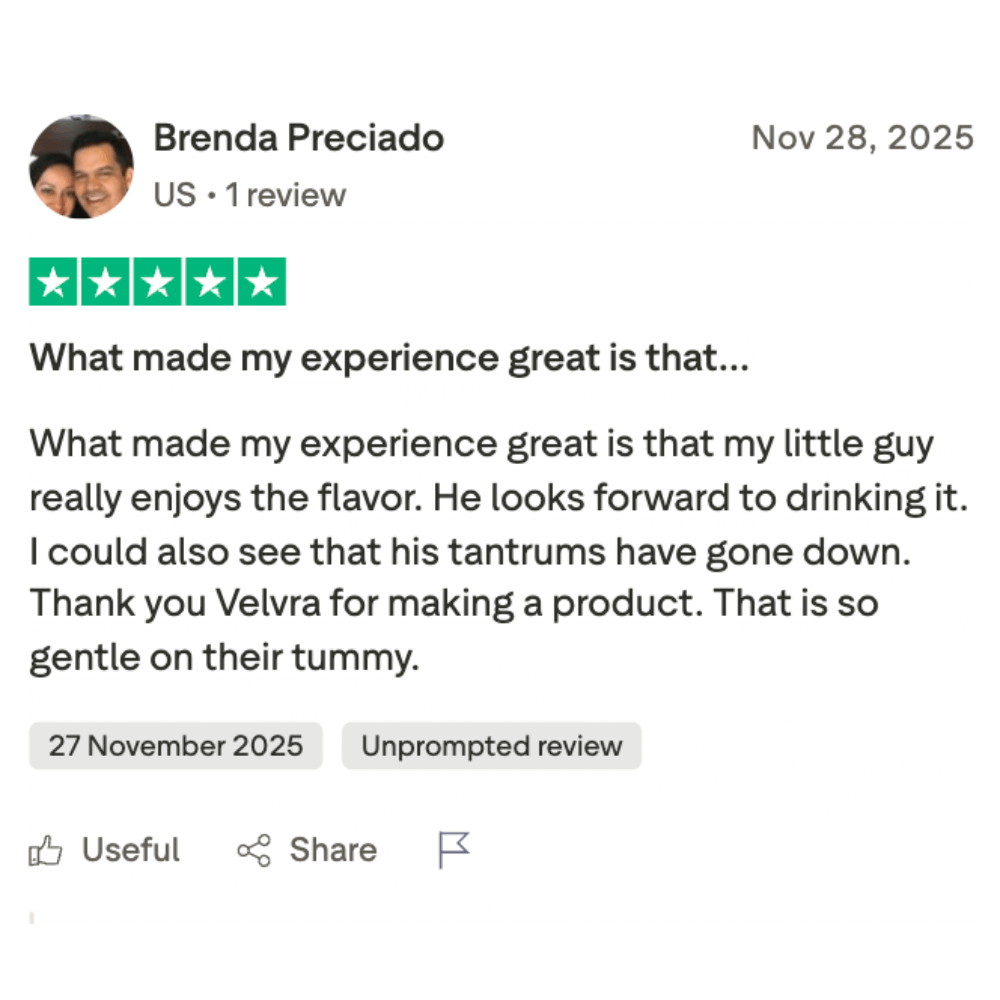Image resolution: width=1000 pixels, height=1000 pixels.
Task: Click the 'US' country label
Action: pyautogui.click(x=174, y=195)
